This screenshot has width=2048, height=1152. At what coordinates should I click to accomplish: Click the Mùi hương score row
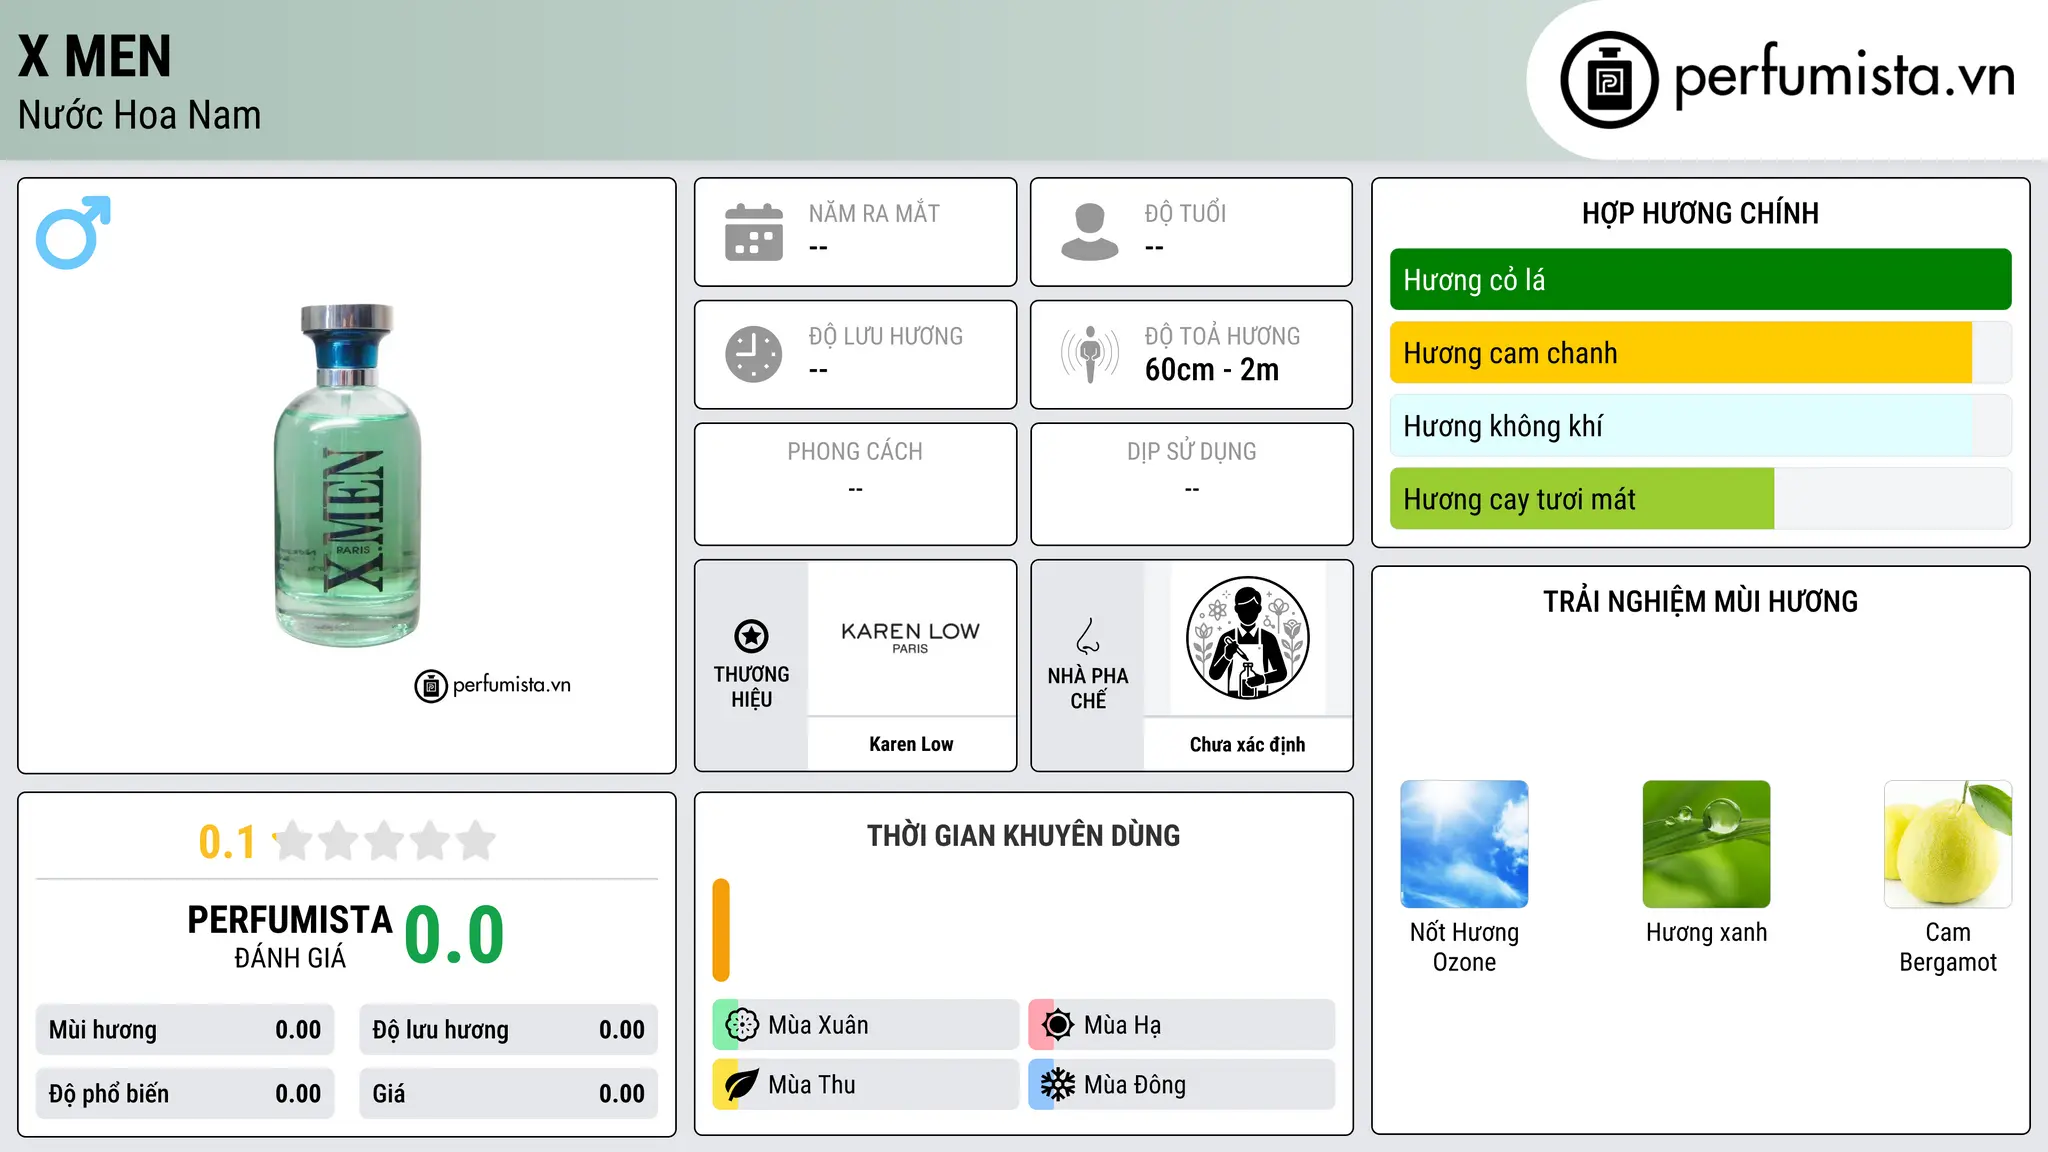[185, 1030]
